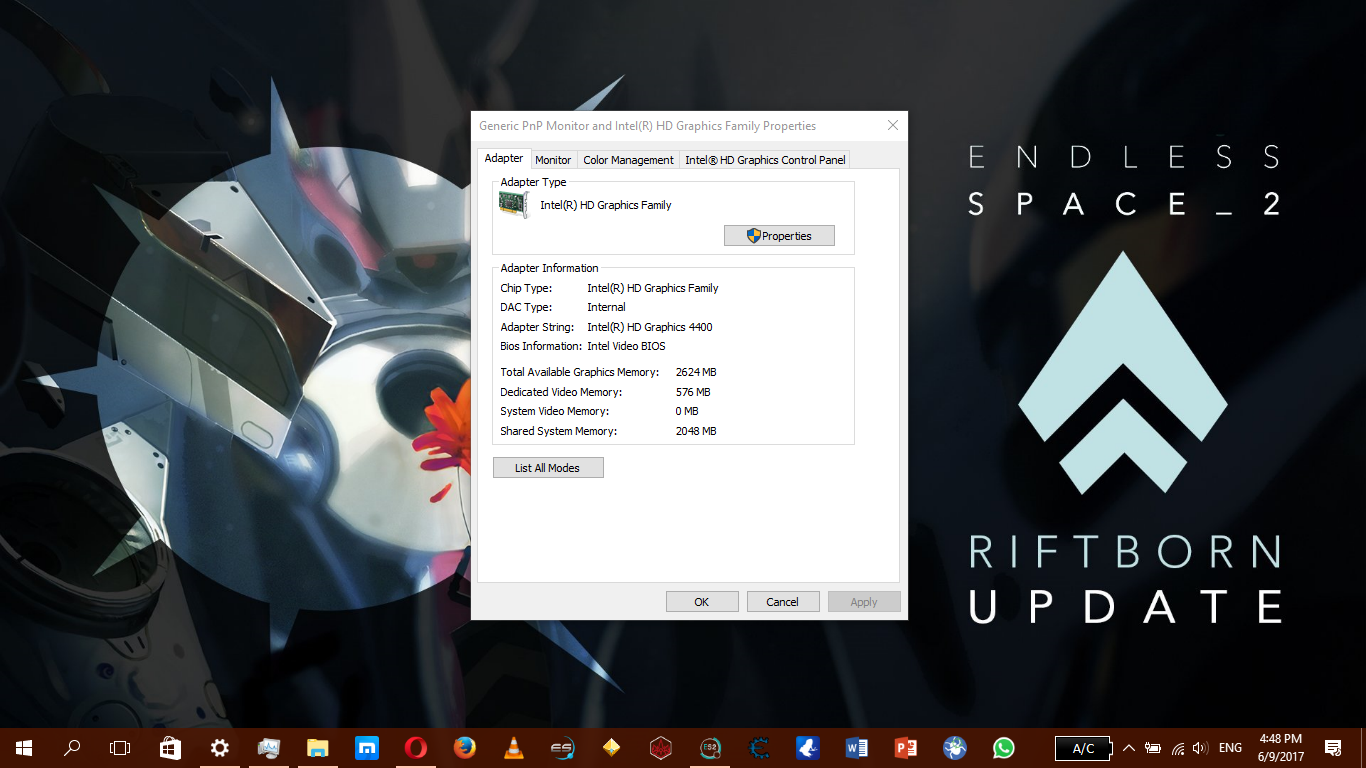The width and height of the screenshot is (1366, 768).
Task: Confirm the dialog with OK
Action: click(702, 602)
